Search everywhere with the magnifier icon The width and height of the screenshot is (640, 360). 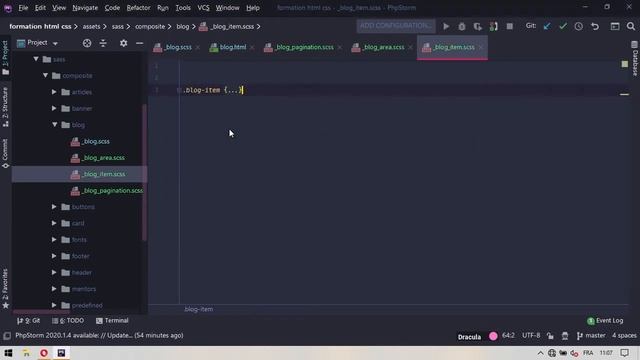click(x=631, y=27)
